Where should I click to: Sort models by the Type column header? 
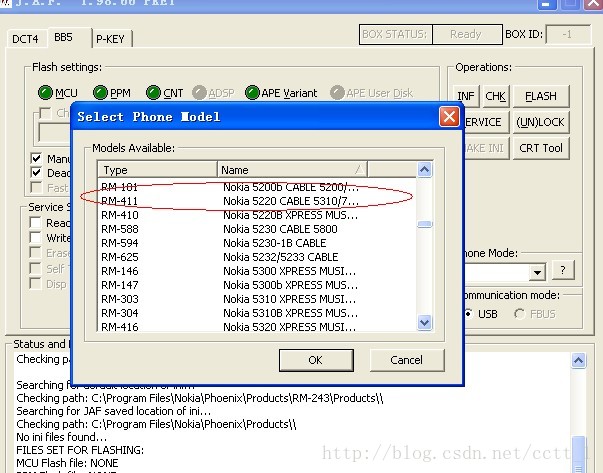tap(157, 170)
